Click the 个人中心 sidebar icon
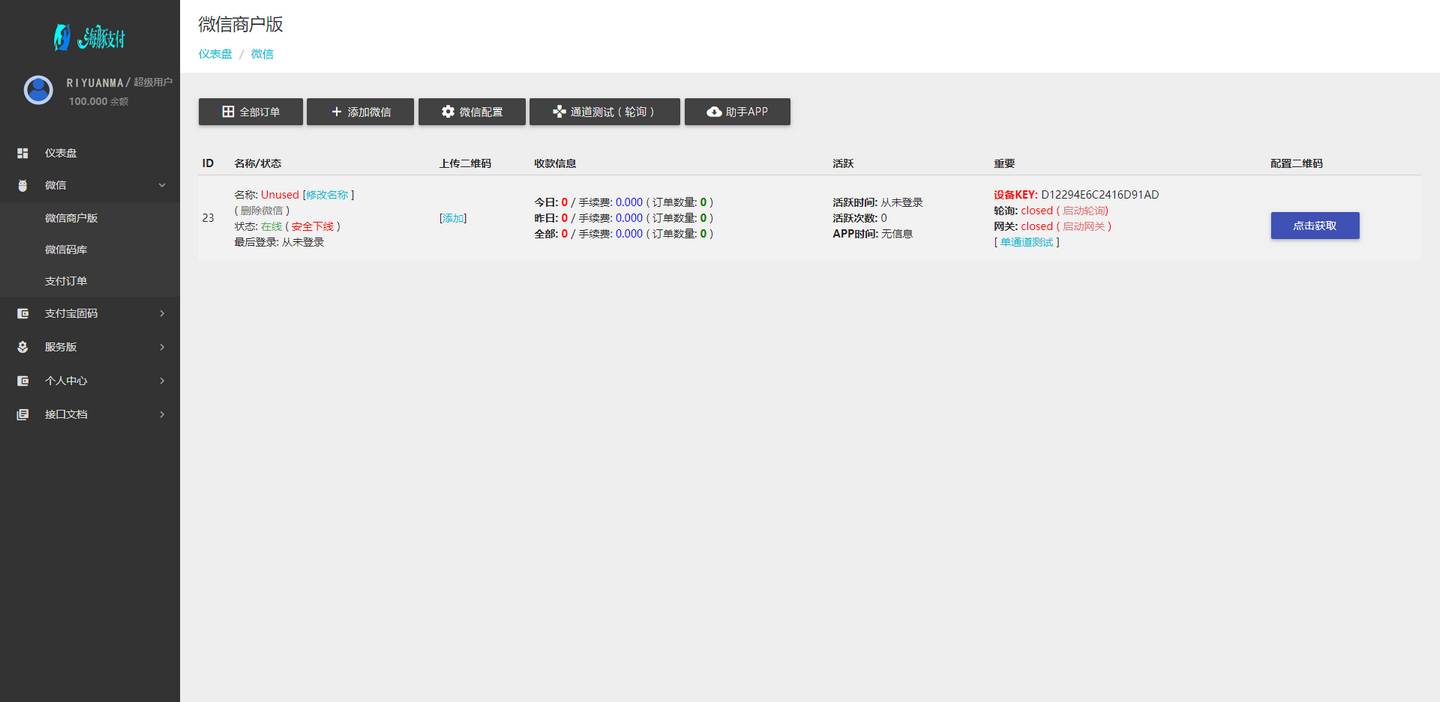 click(22, 381)
